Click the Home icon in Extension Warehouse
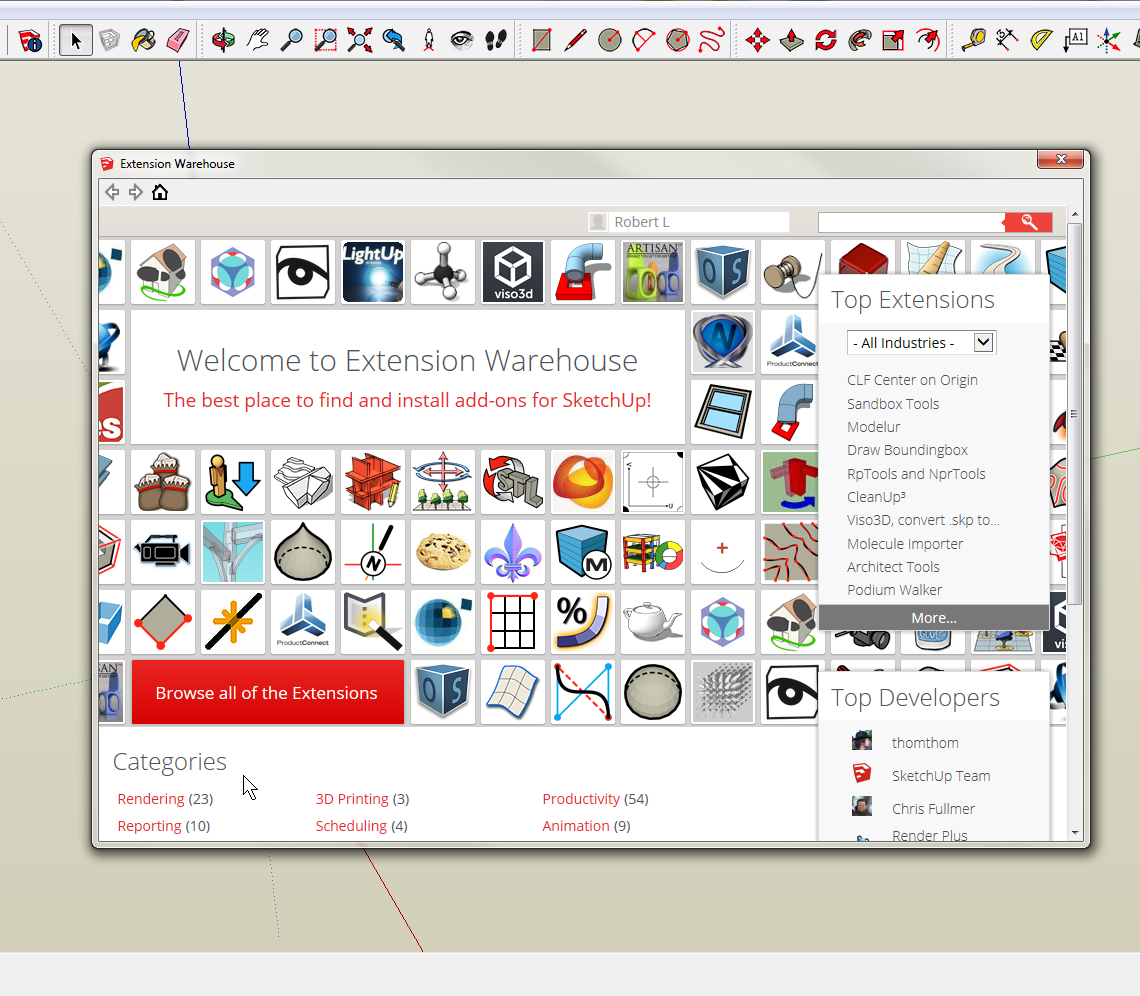Viewport: 1140px width, 996px height. tap(160, 192)
